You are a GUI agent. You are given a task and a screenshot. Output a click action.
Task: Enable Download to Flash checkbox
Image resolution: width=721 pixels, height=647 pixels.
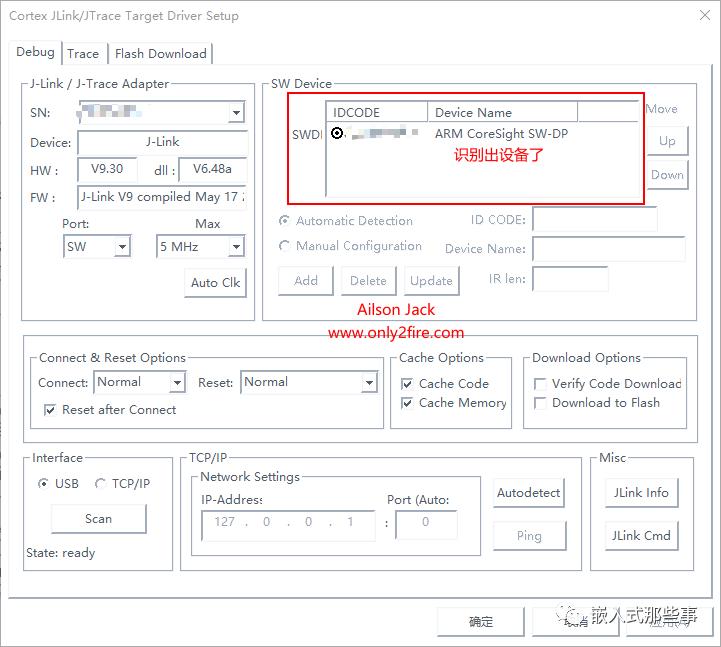point(540,403)
